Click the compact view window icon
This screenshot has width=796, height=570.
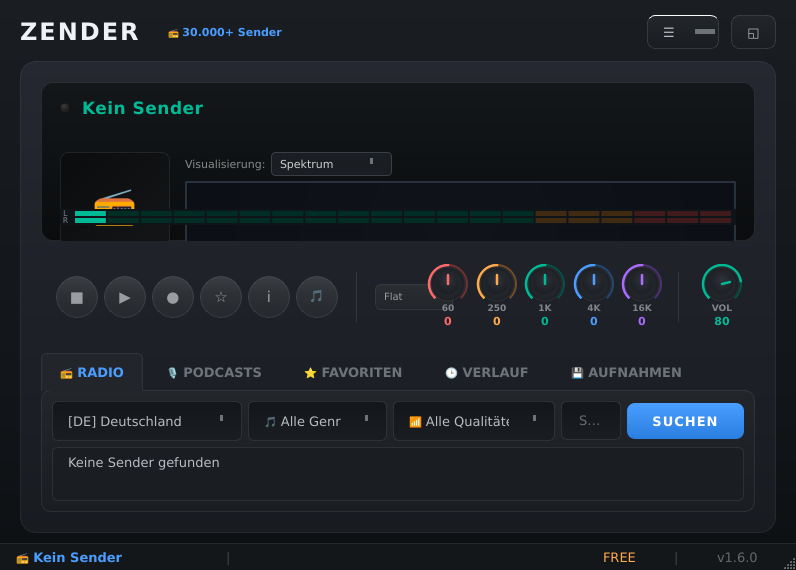pyautogui.click(x=753, y=32)
